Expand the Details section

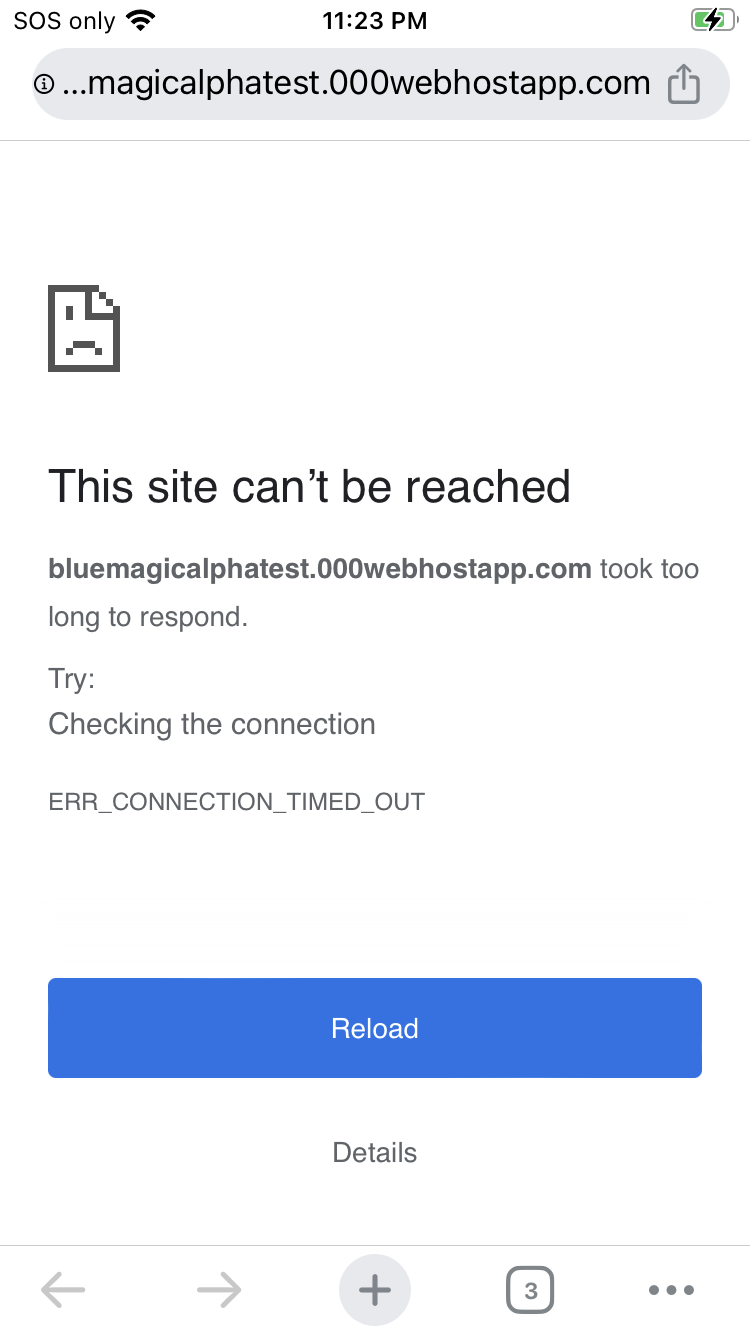pos(375,1152)
